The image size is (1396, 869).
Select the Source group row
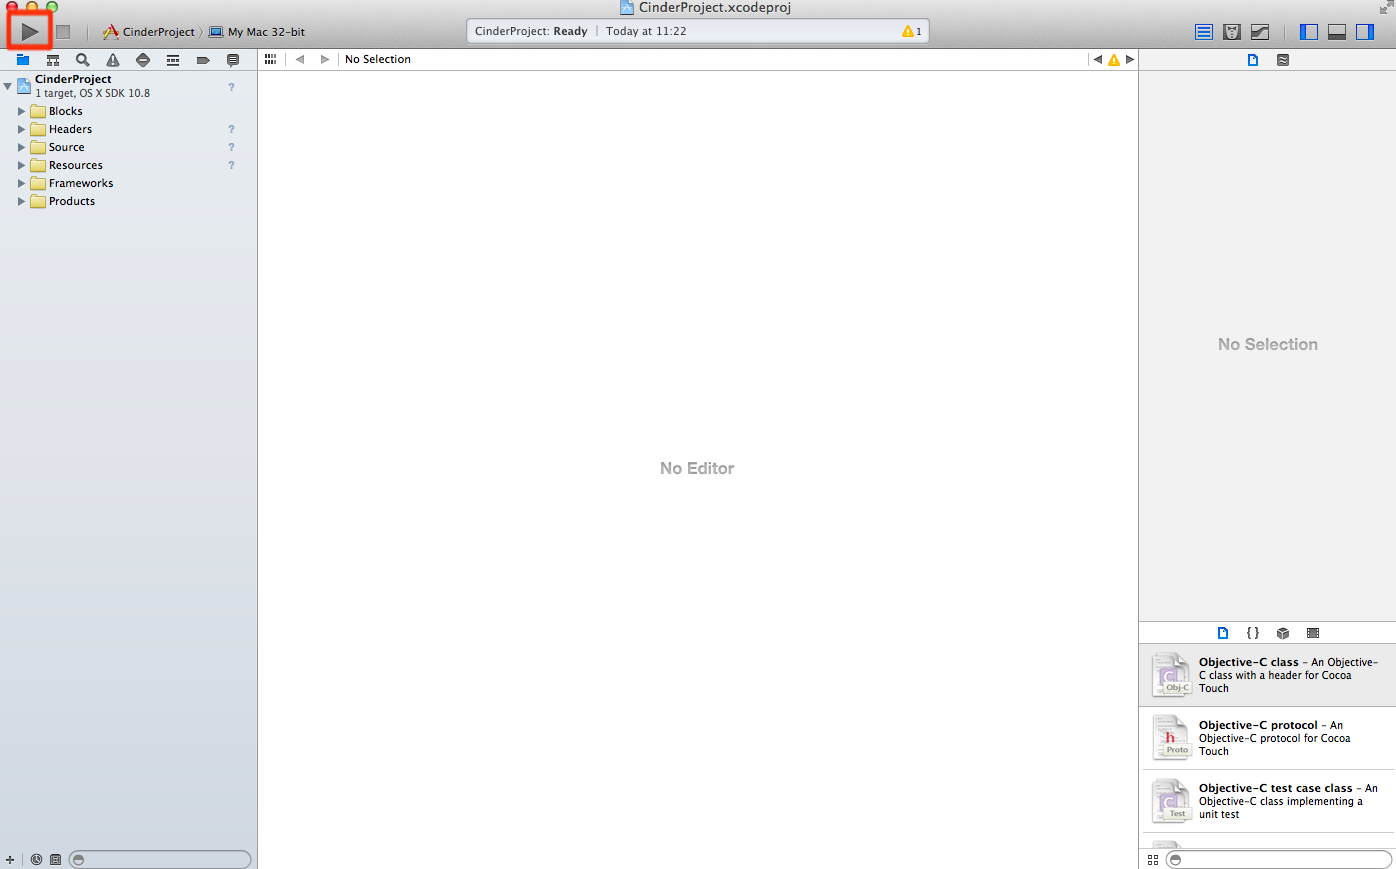(x=128, y=147)
